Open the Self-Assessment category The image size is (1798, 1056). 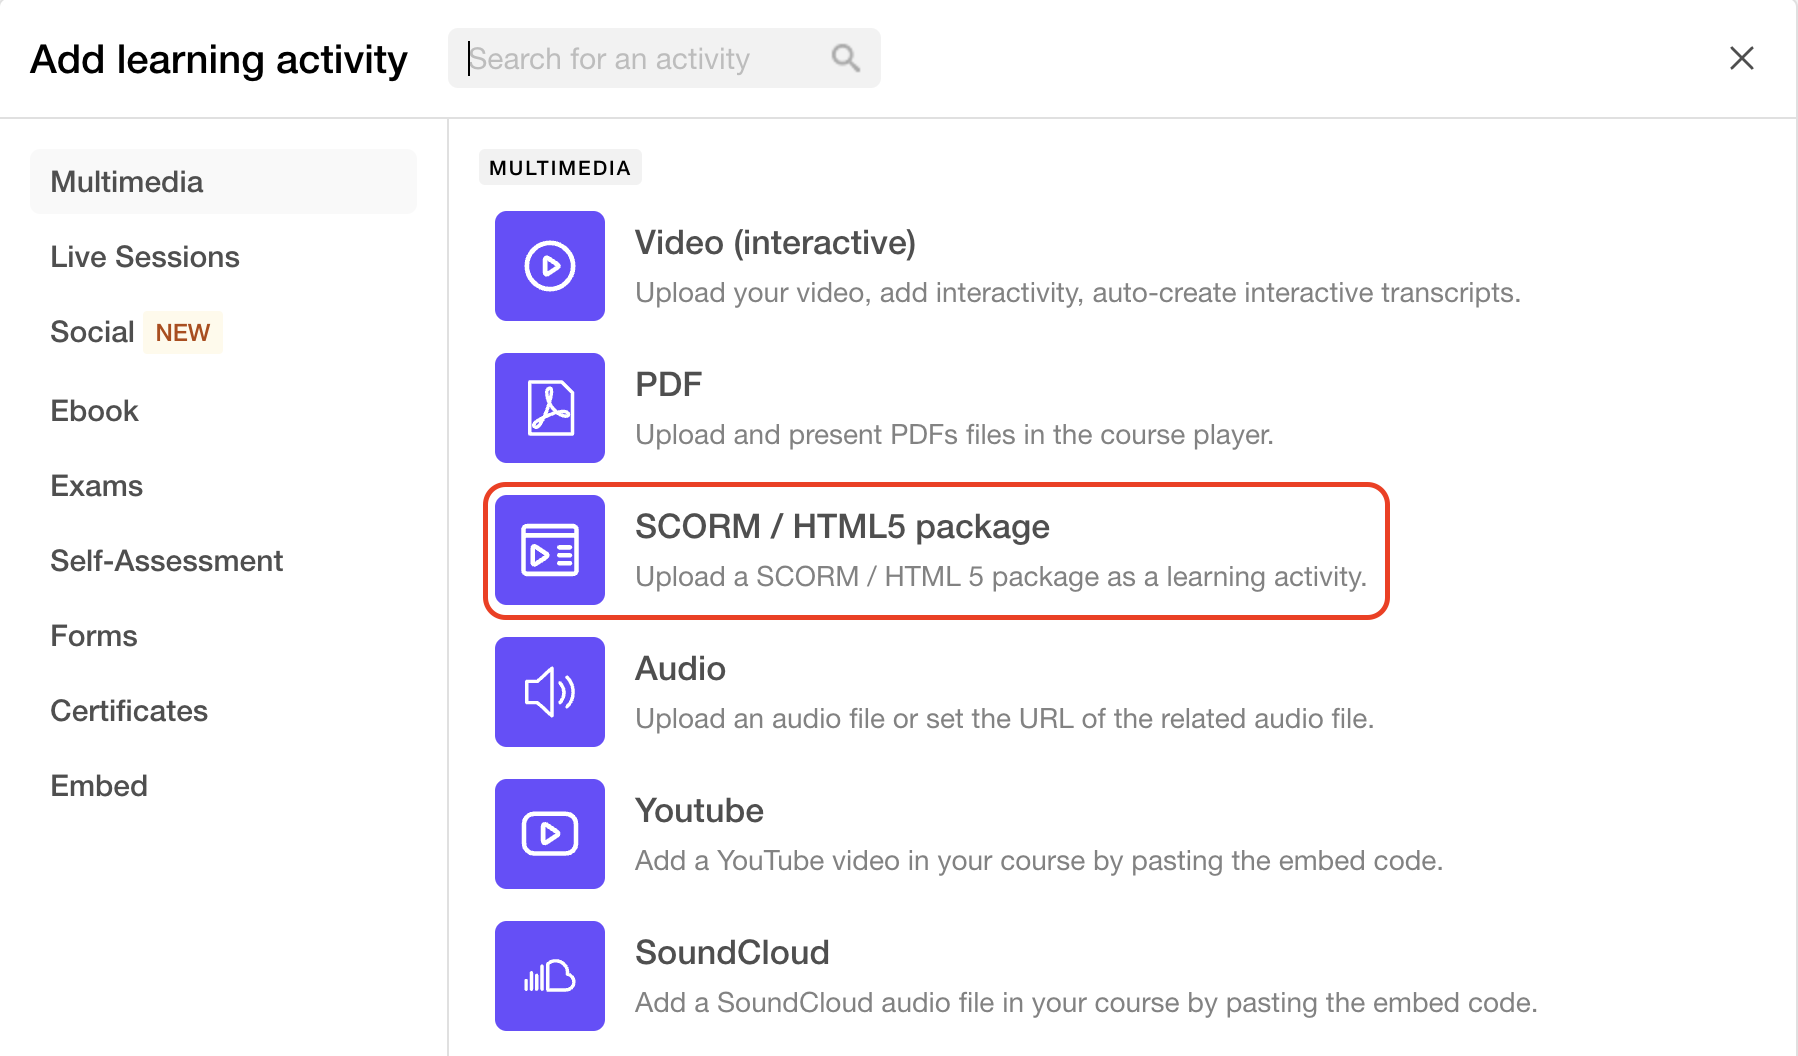coord(166,561)
